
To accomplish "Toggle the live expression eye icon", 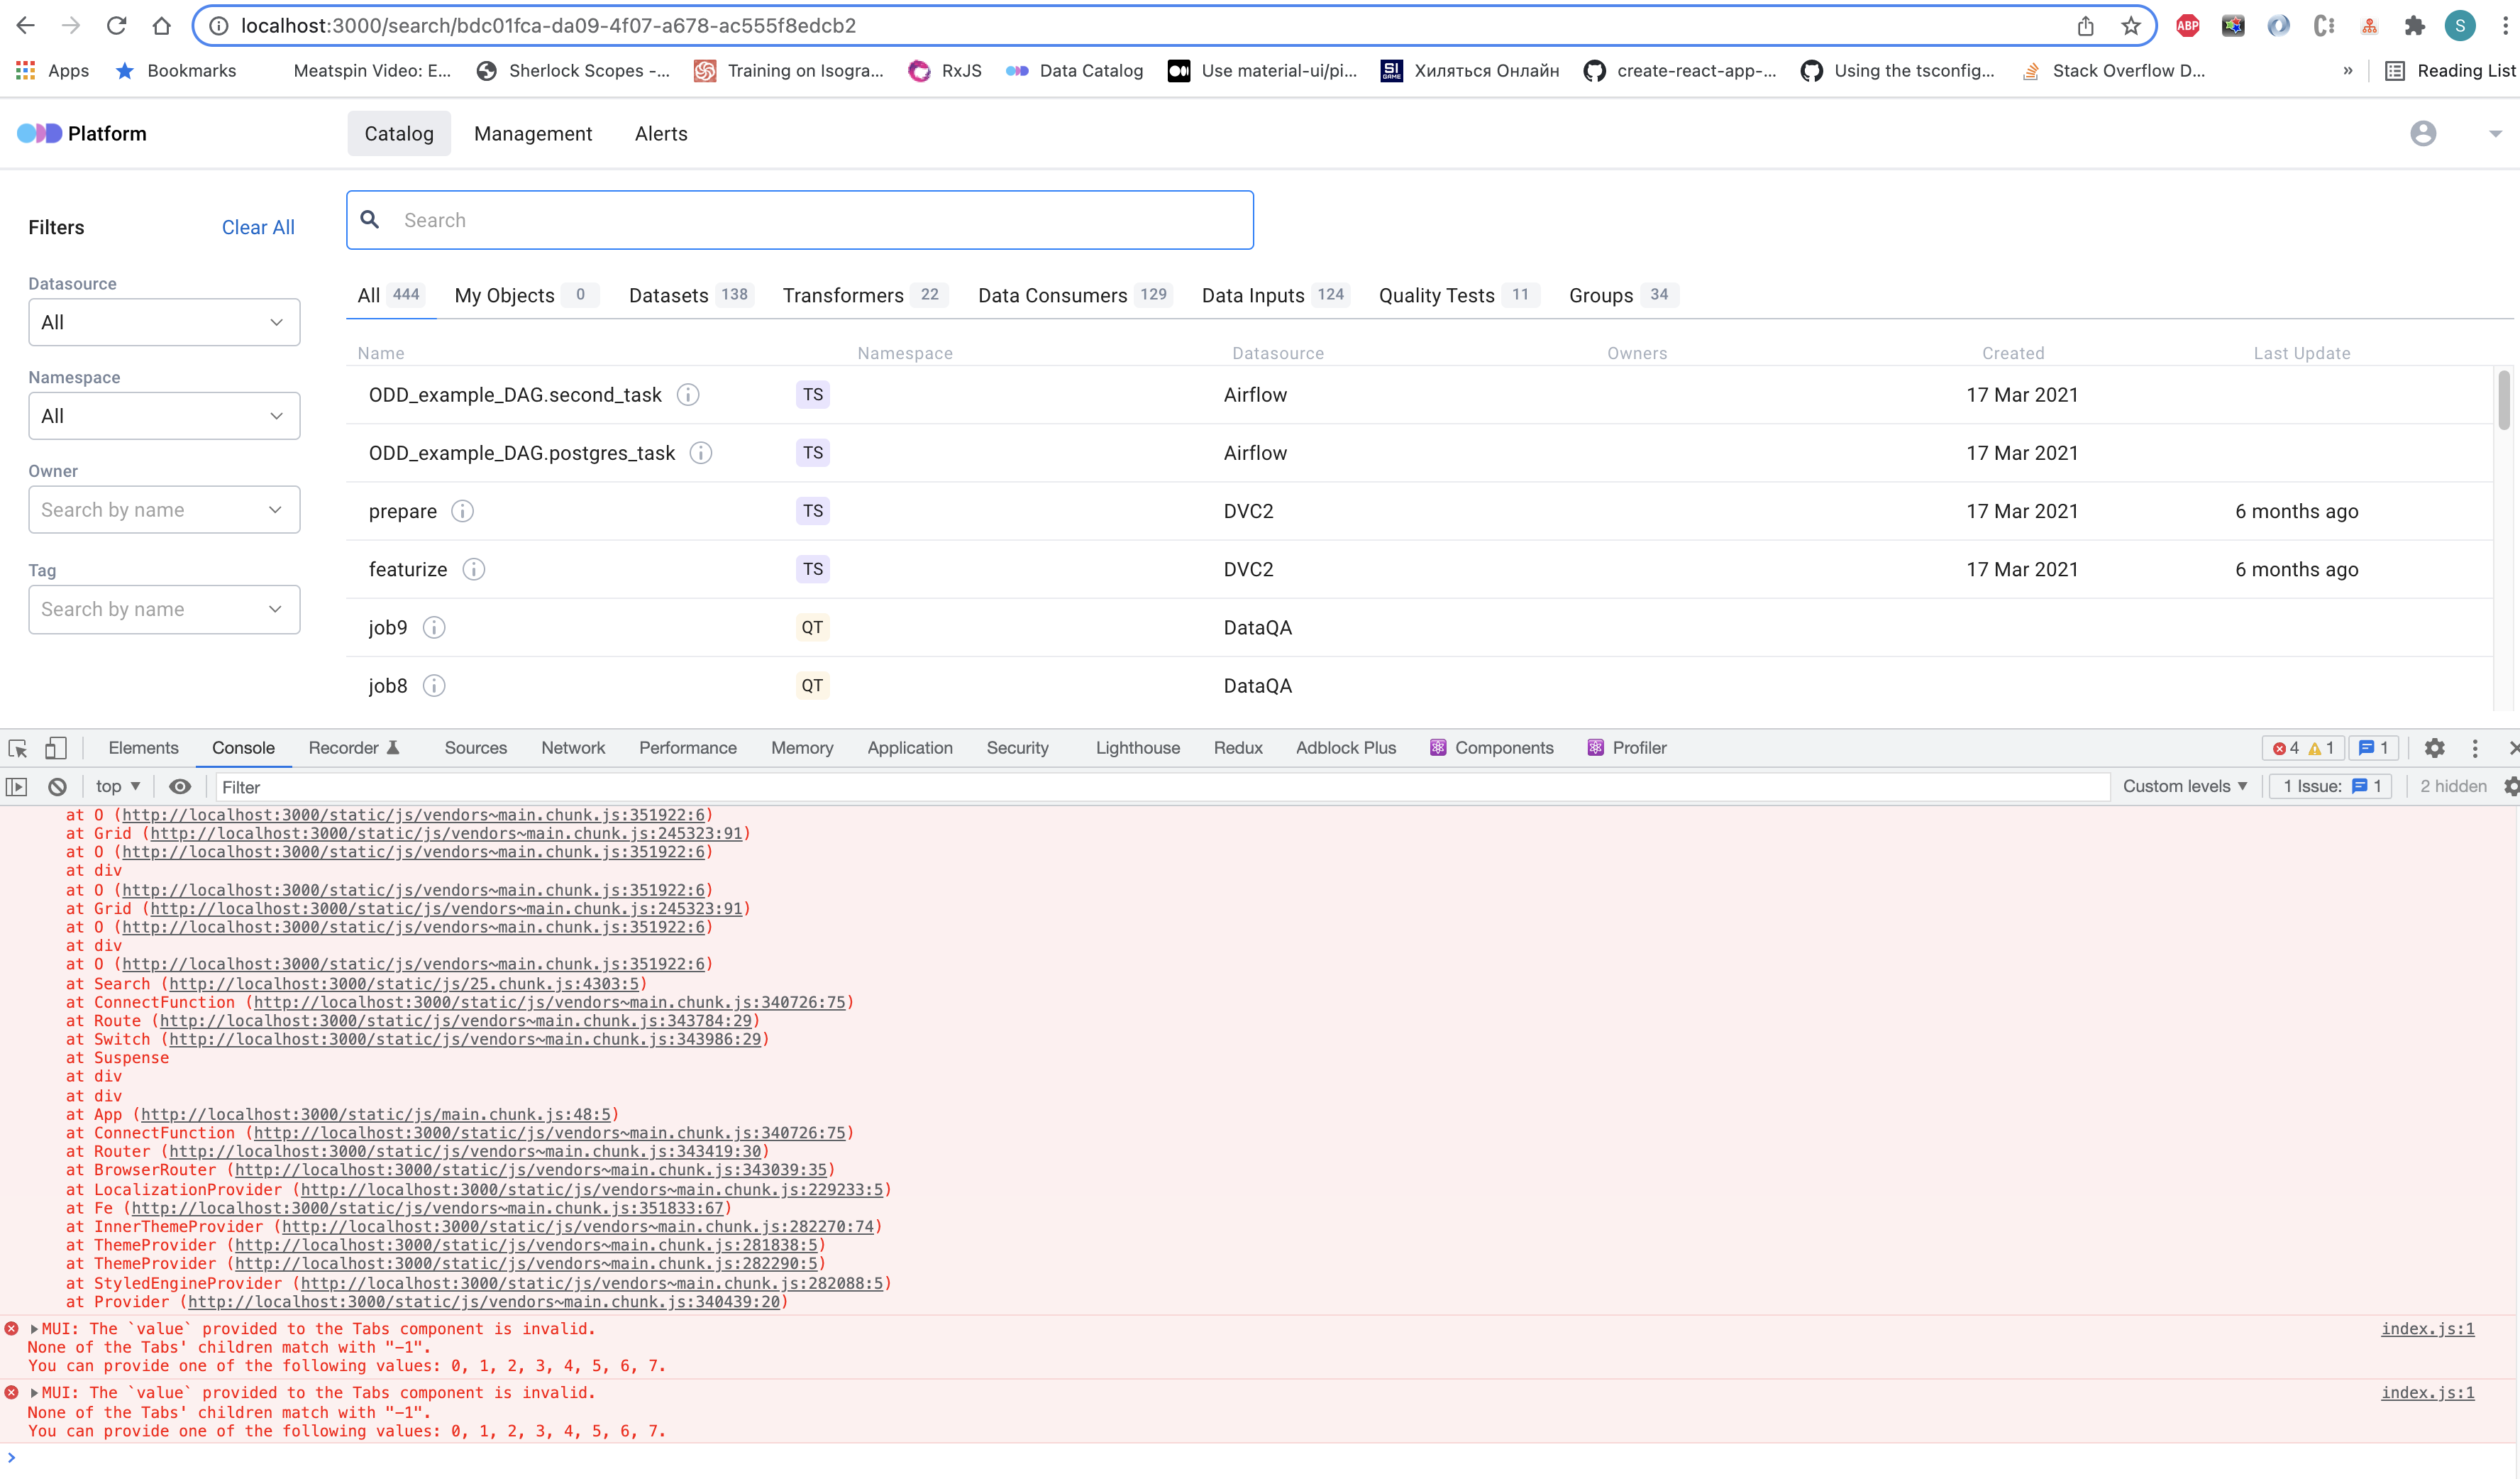I will coord(180,787).
